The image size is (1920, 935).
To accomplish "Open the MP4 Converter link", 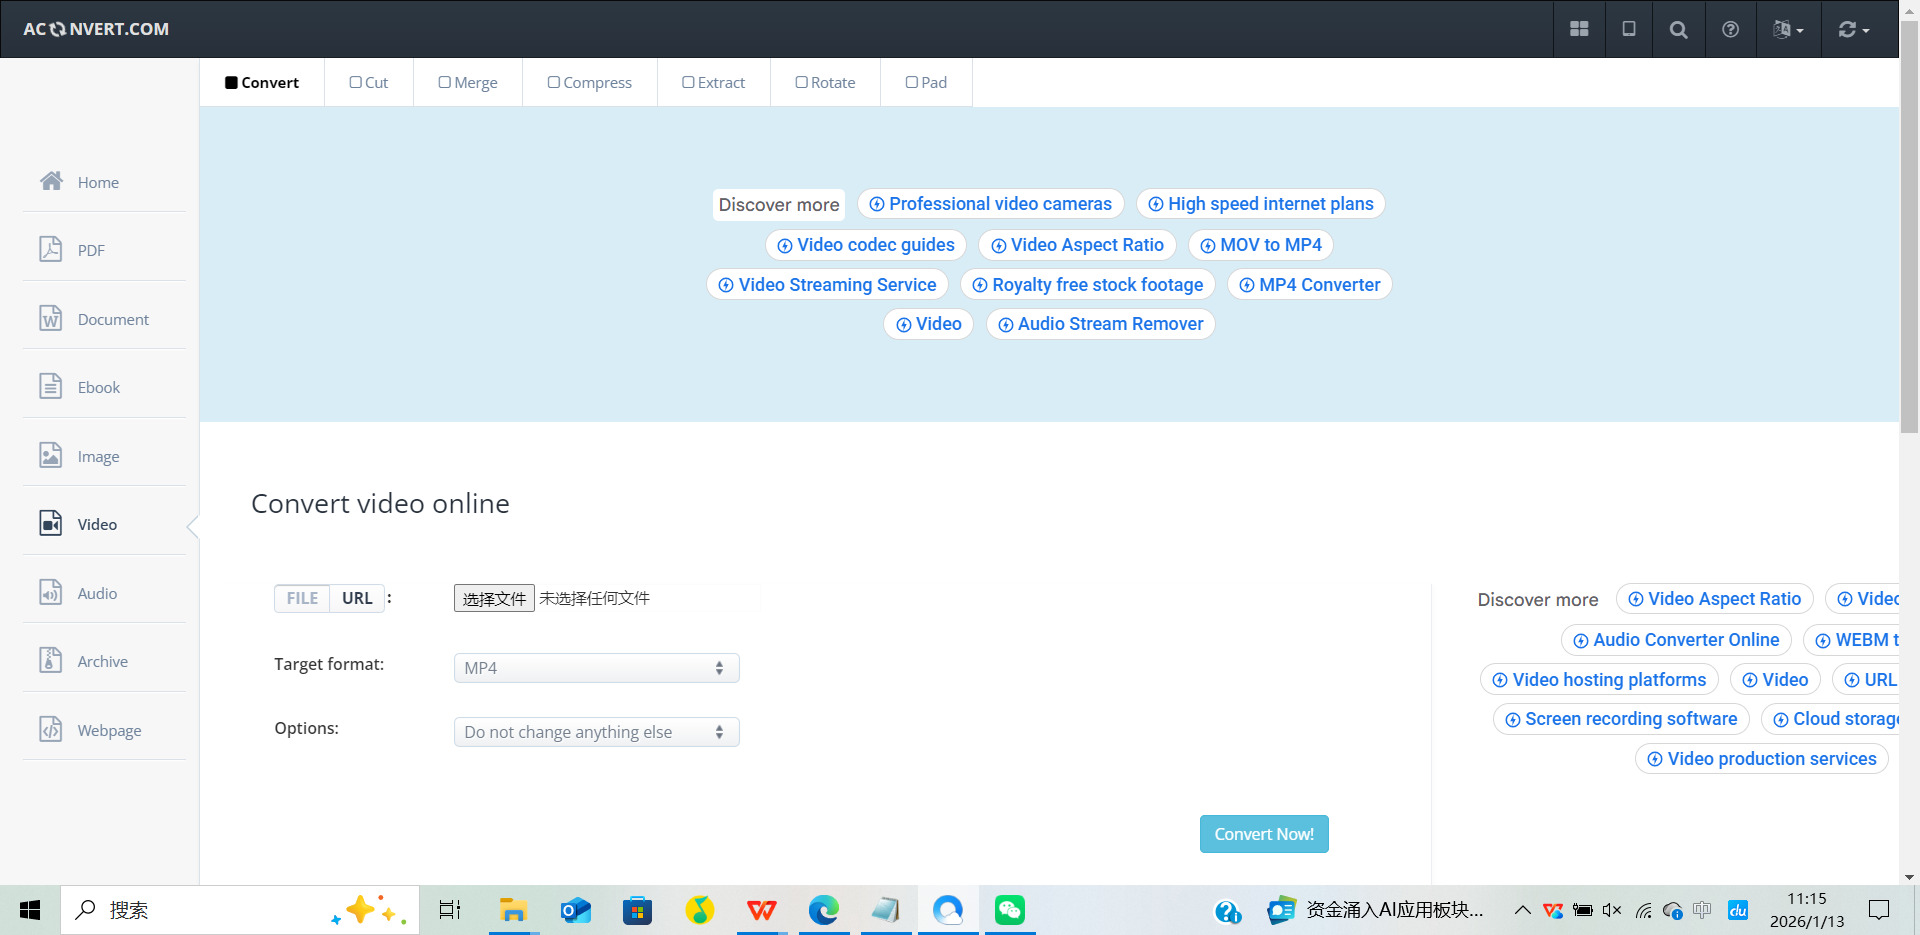I will (x=1310, y=285).
